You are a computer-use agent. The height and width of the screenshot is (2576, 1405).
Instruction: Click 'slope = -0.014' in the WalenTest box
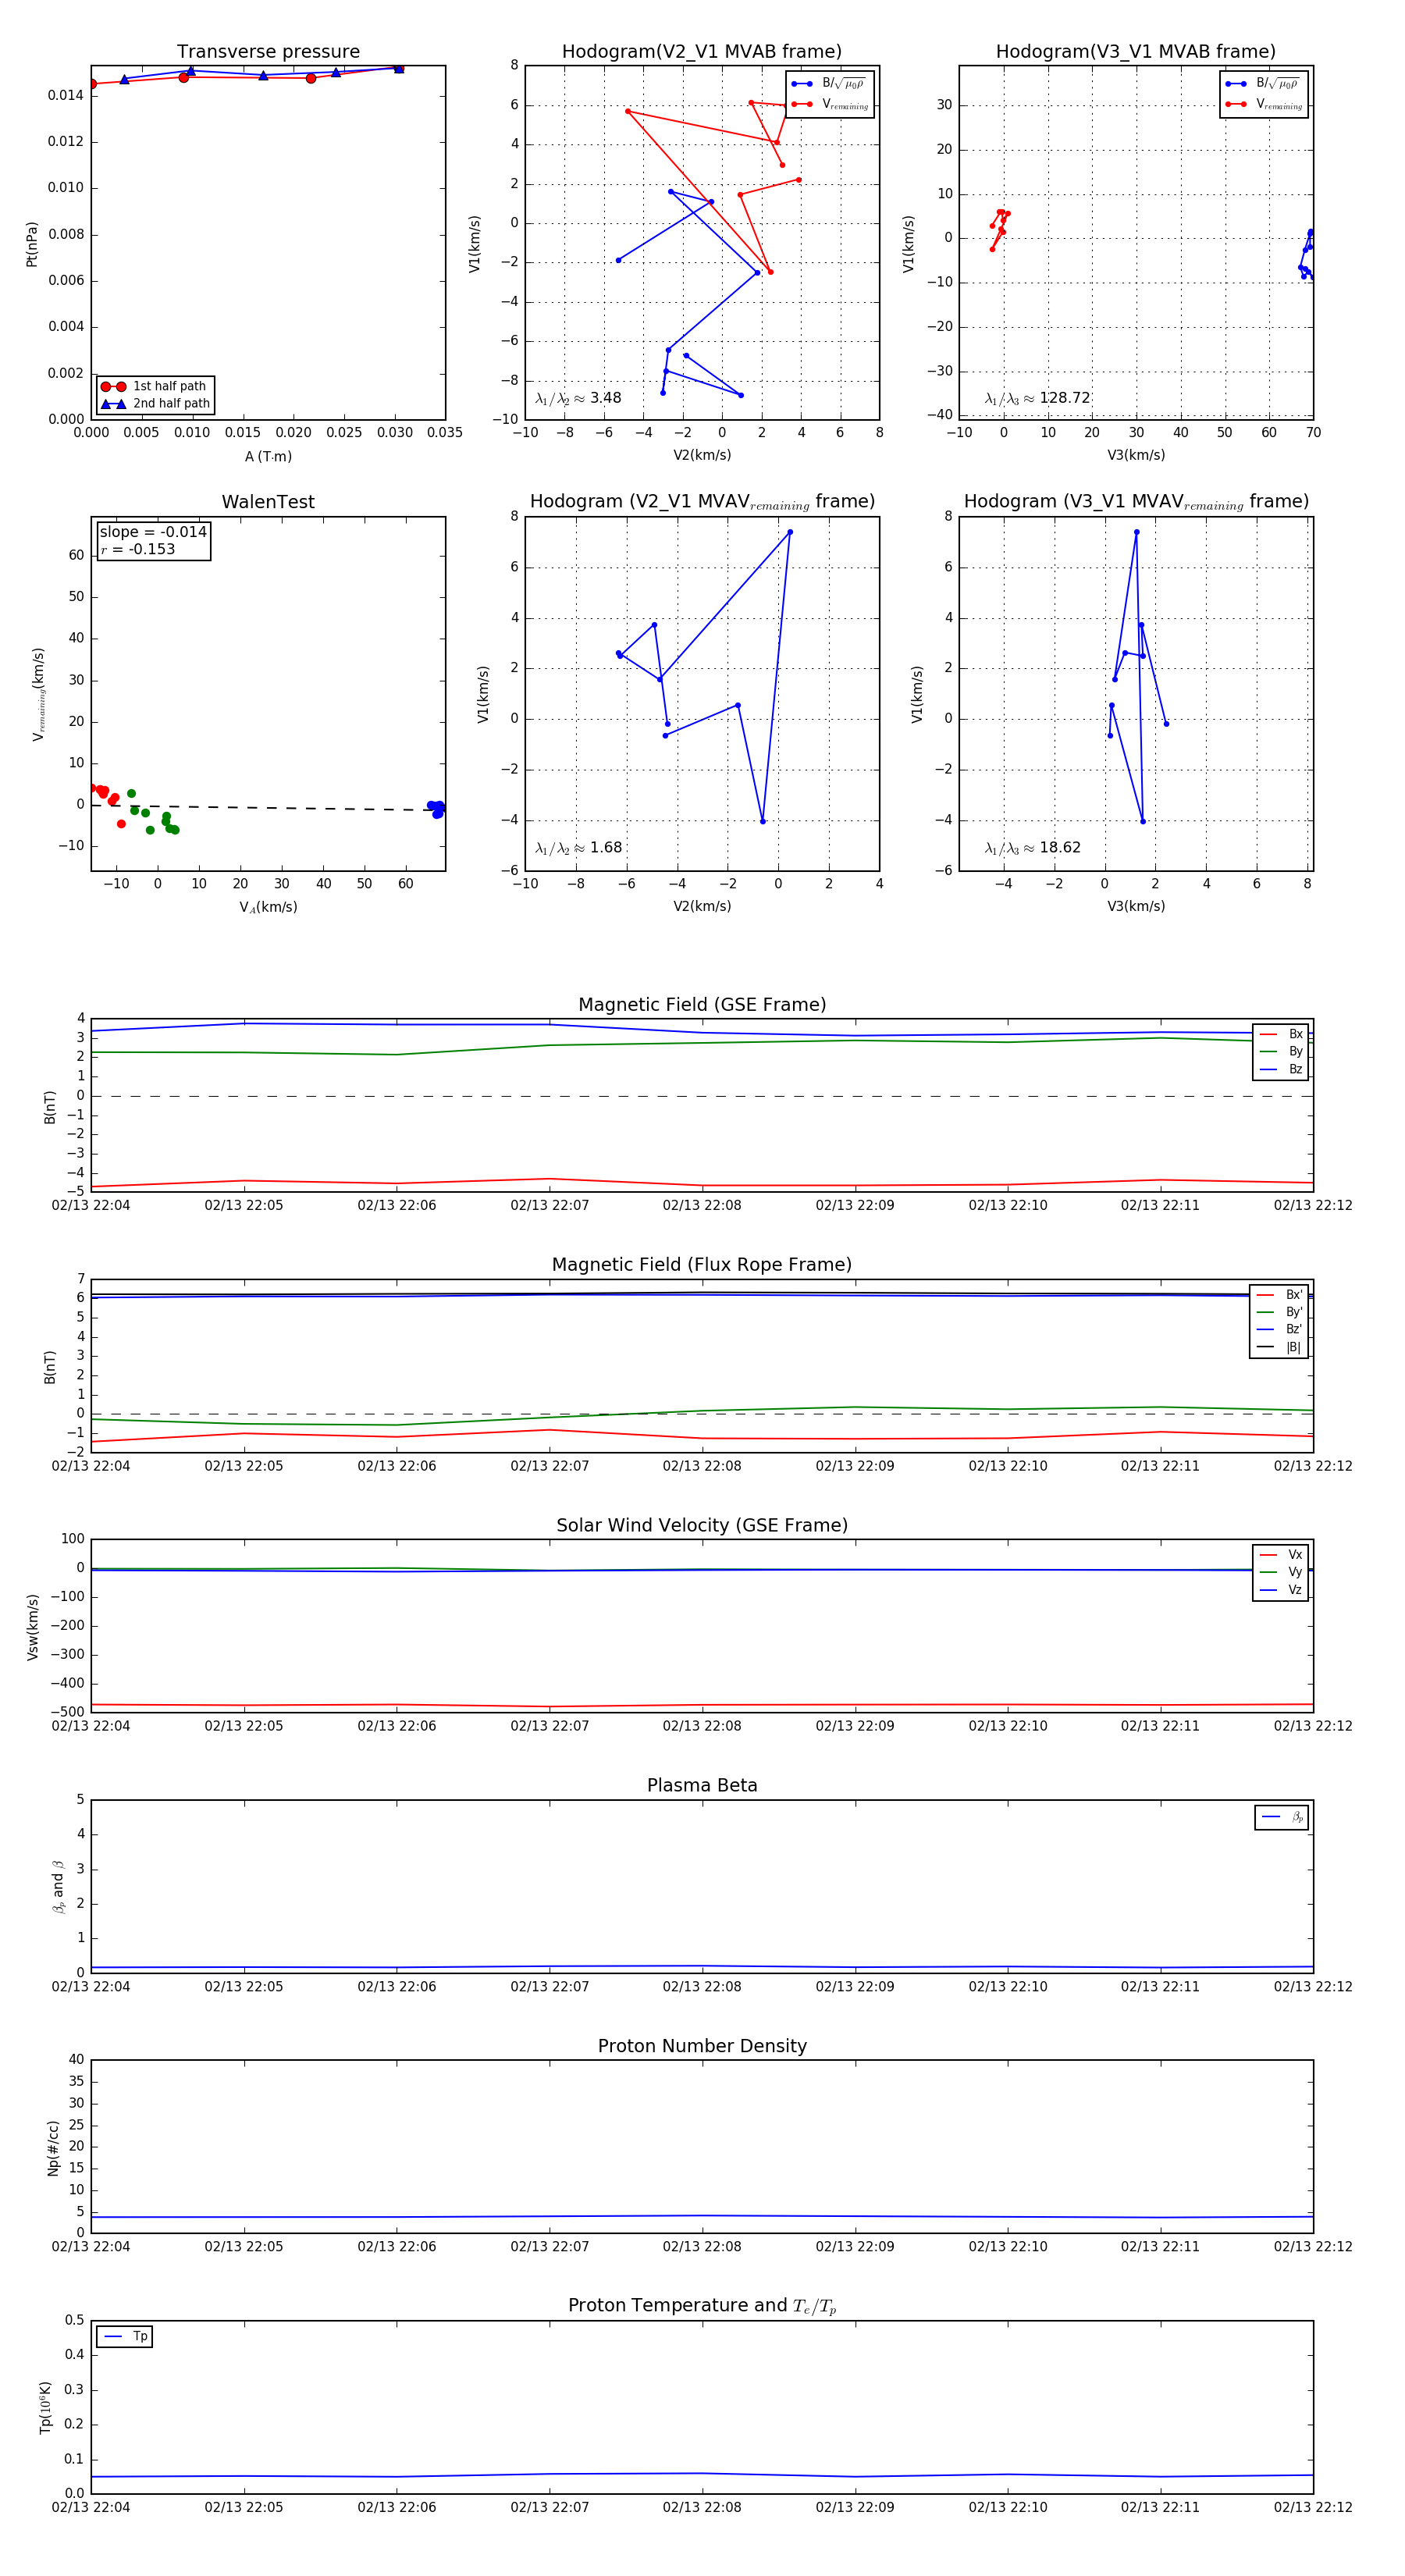coord(153,532)
